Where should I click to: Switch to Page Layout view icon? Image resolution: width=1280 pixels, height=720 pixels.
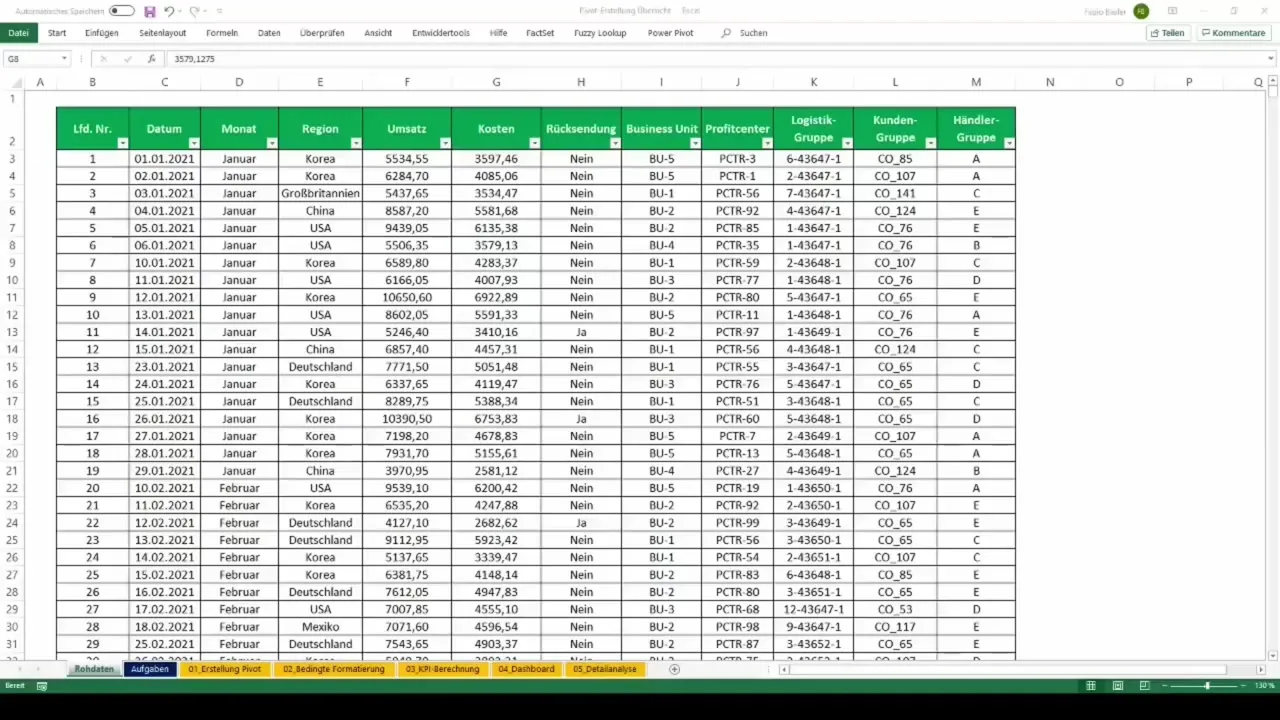(x=1118, y=686)
